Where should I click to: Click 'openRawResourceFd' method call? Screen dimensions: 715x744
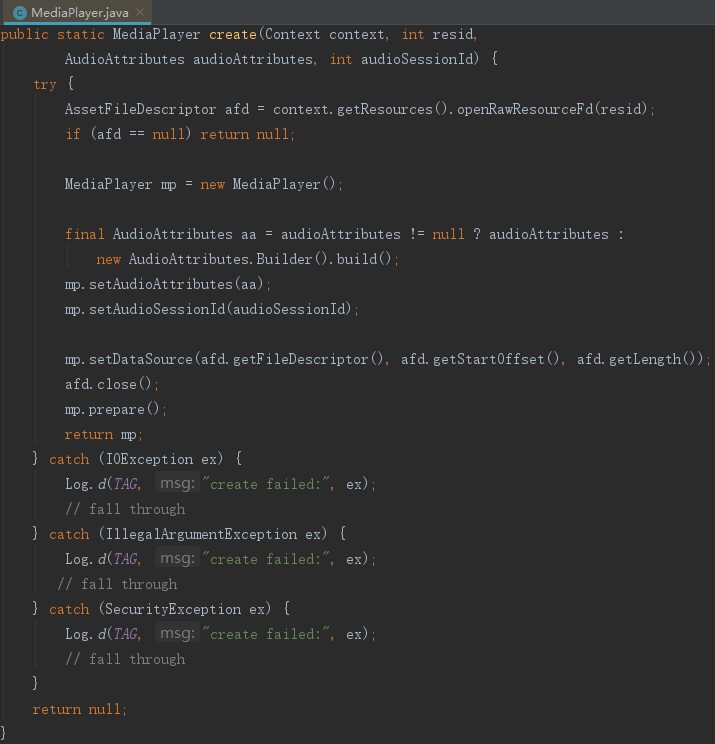click(x=525, y=109)
